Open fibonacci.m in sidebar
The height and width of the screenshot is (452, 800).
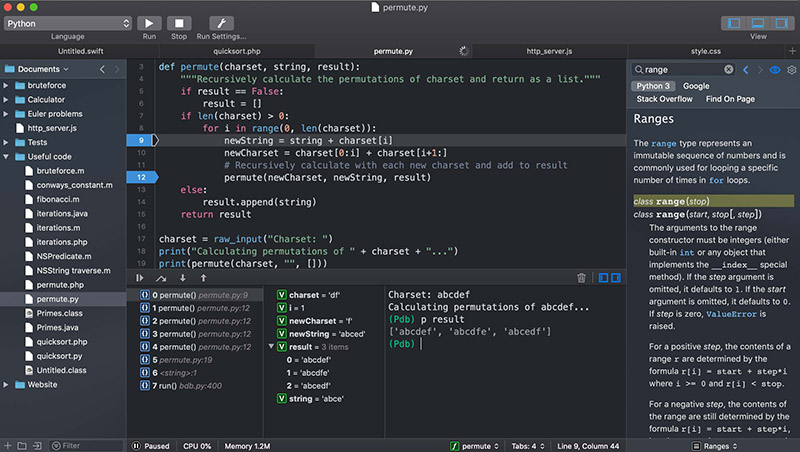[x=58, y=199]
